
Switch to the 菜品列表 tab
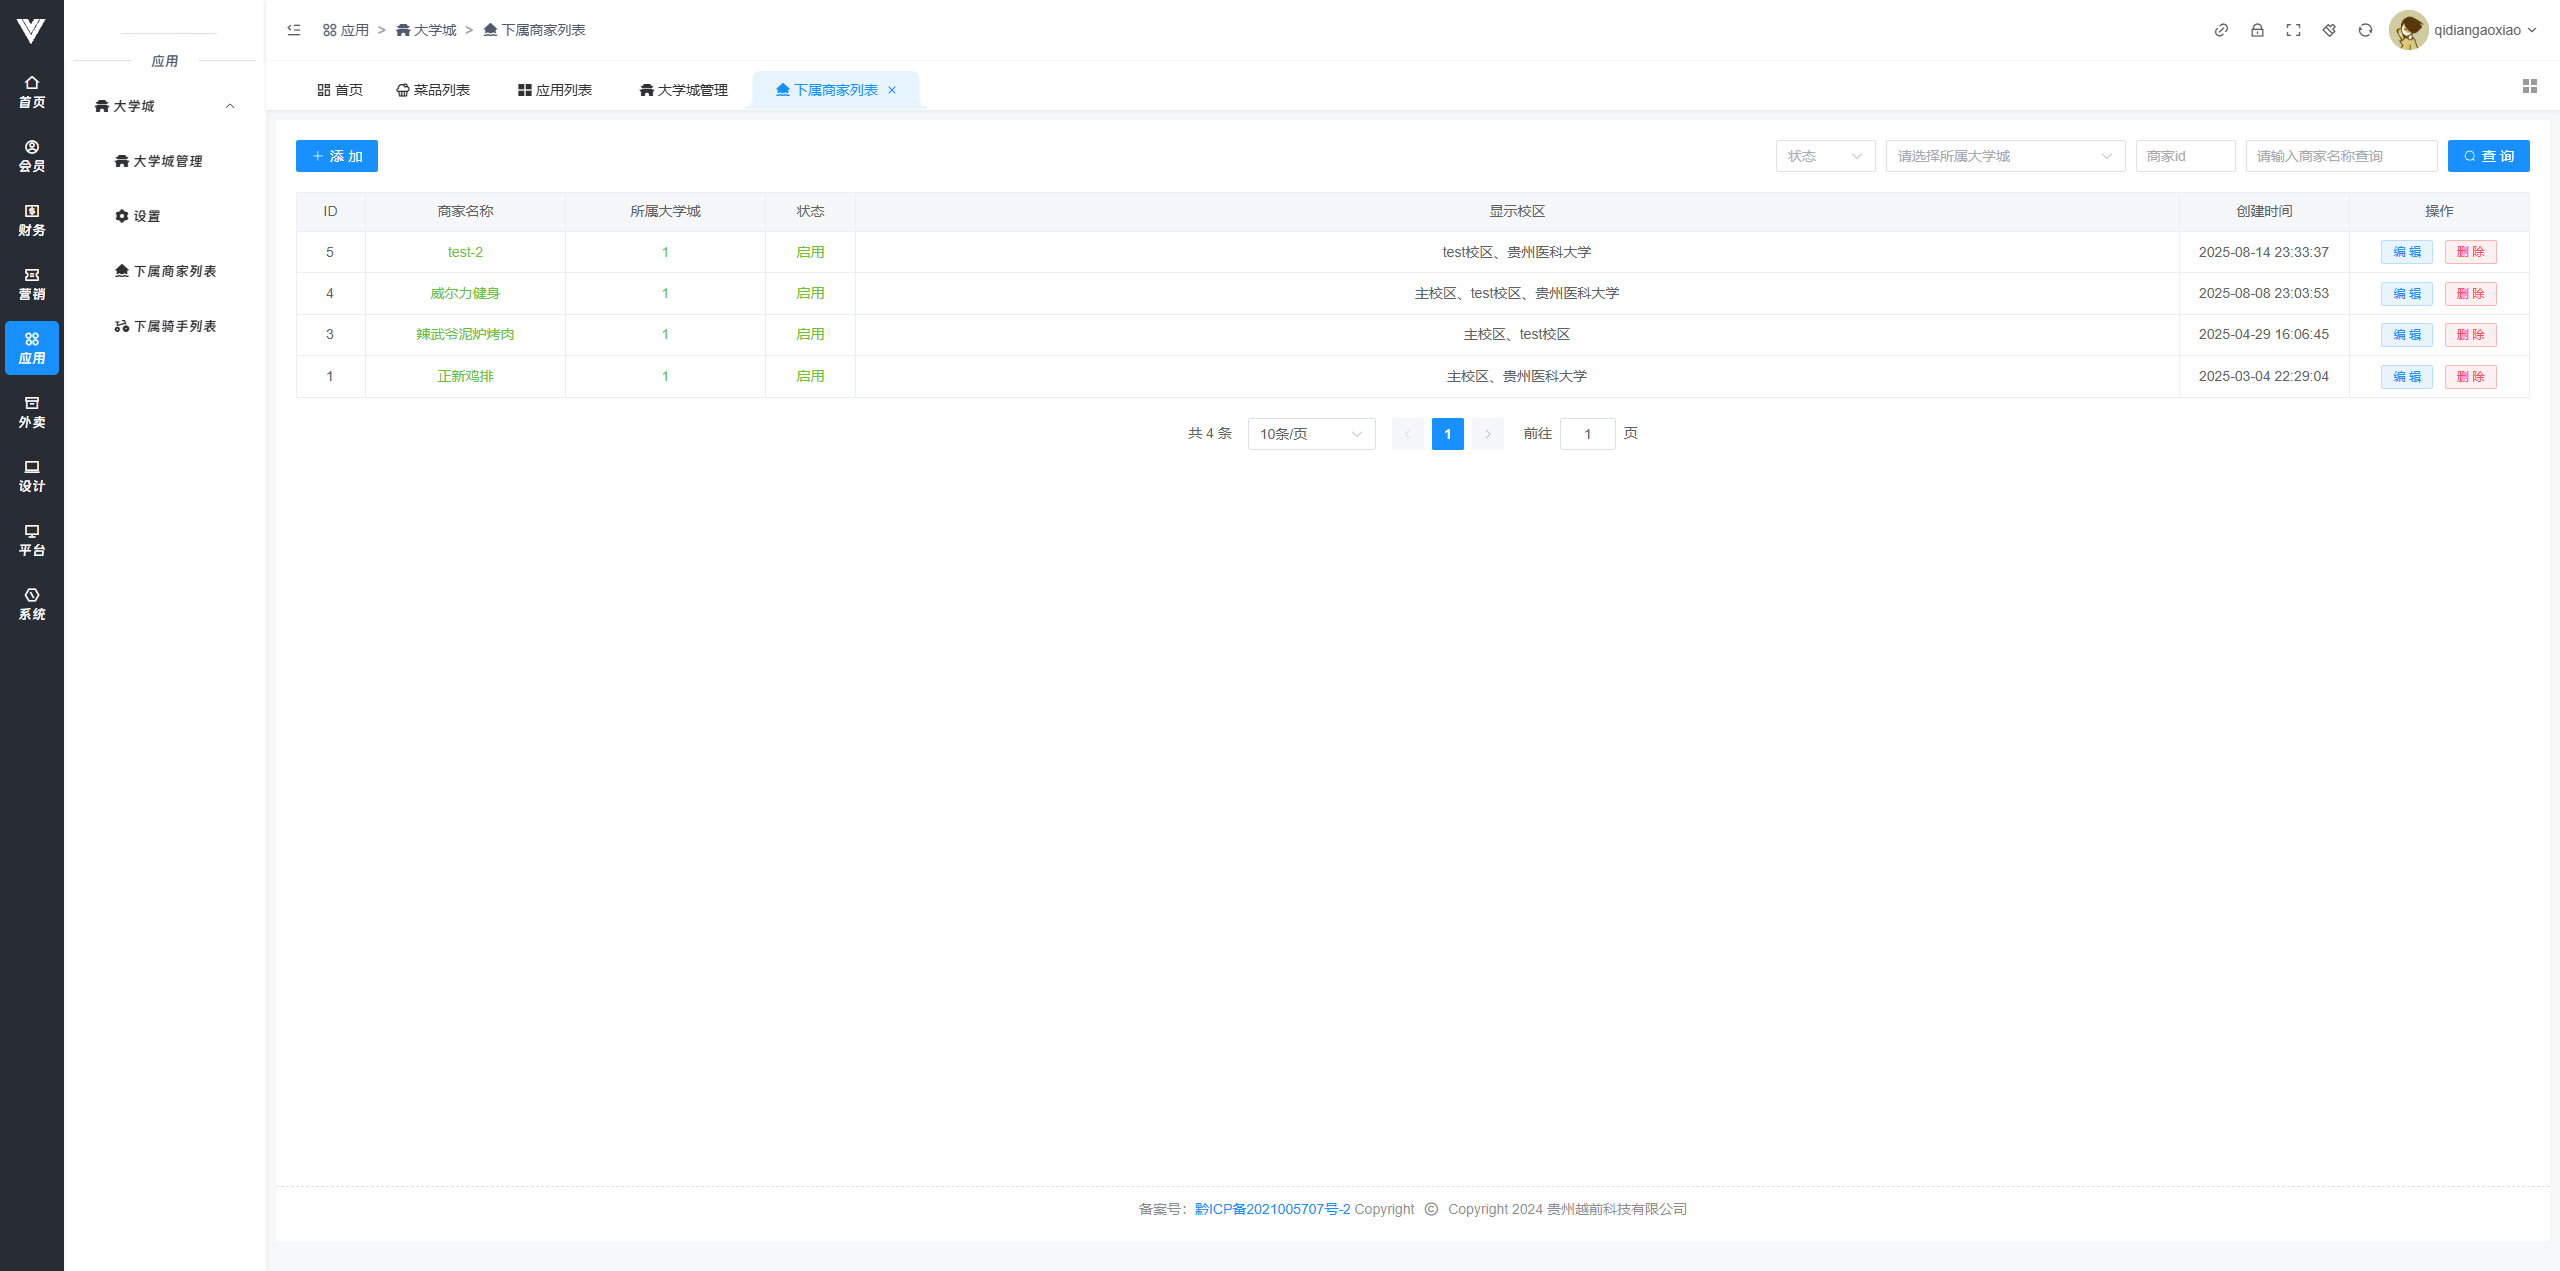[433, 90]
